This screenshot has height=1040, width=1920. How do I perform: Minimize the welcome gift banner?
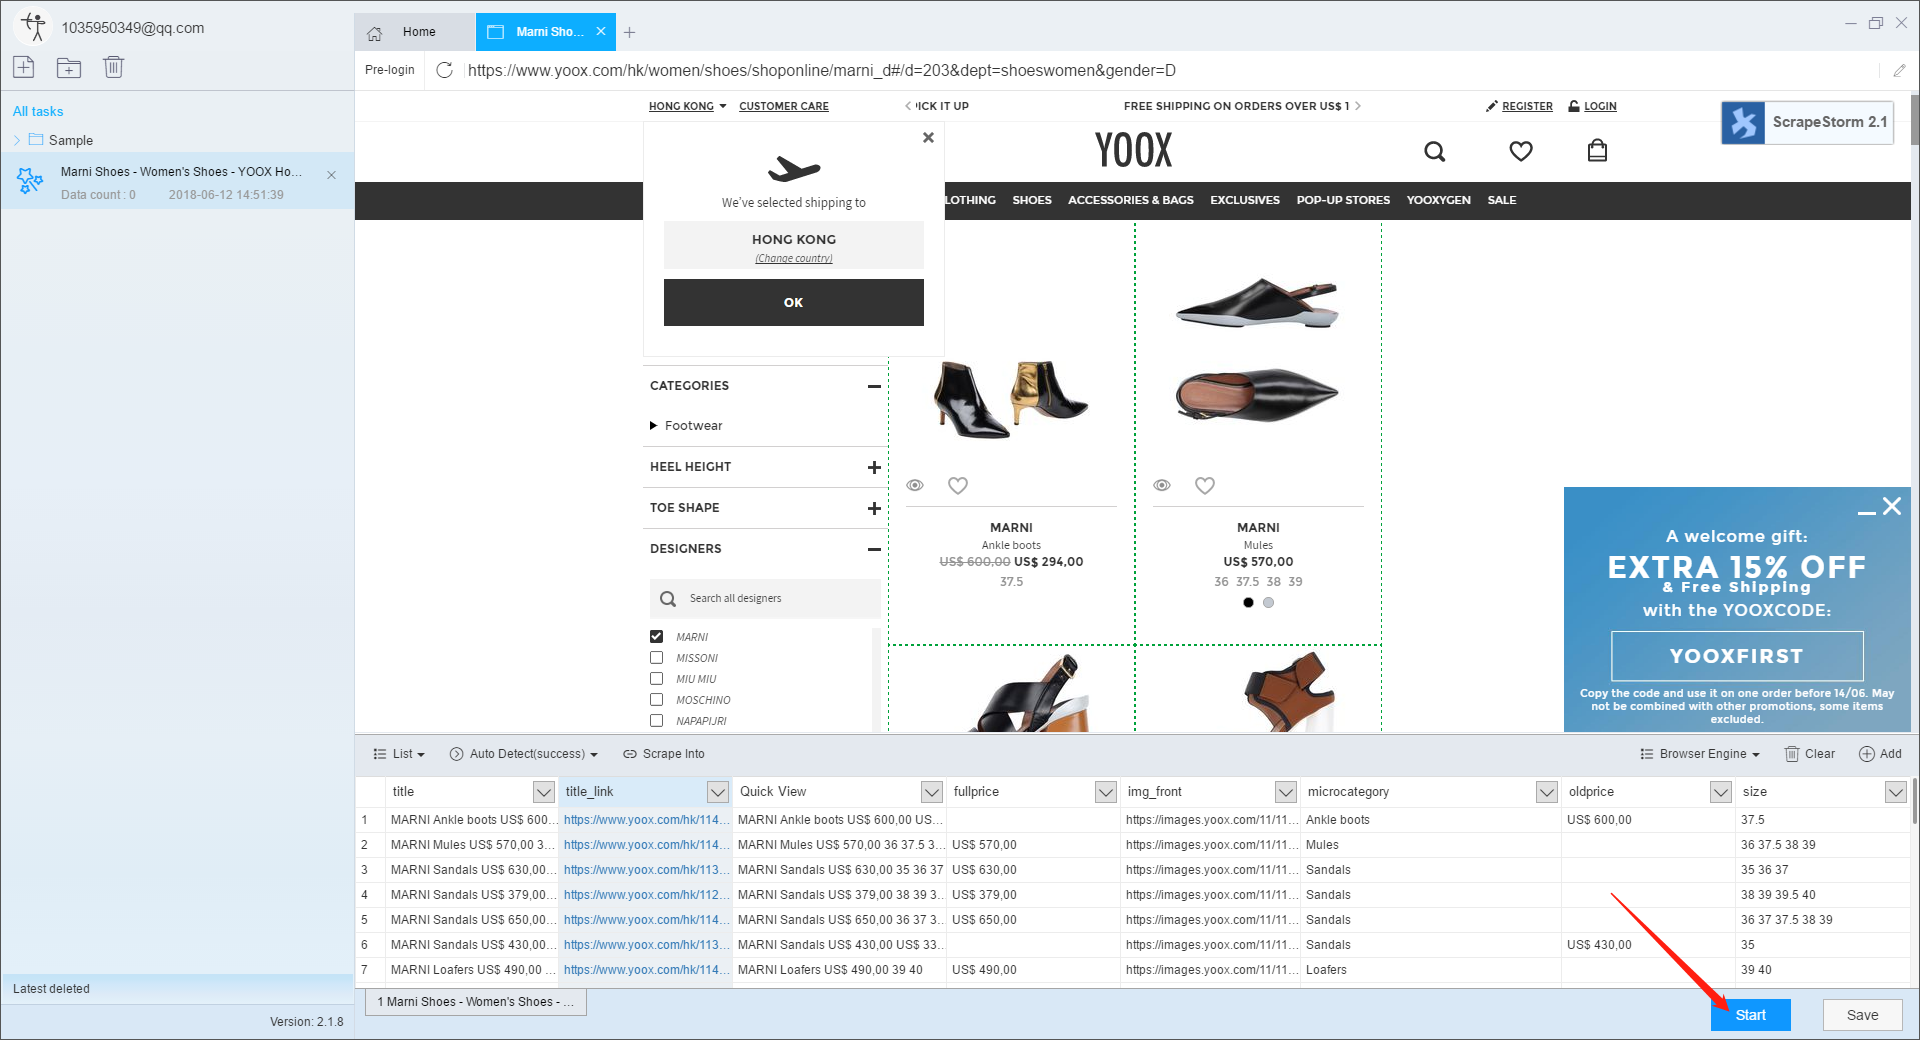pos(1866,512)
